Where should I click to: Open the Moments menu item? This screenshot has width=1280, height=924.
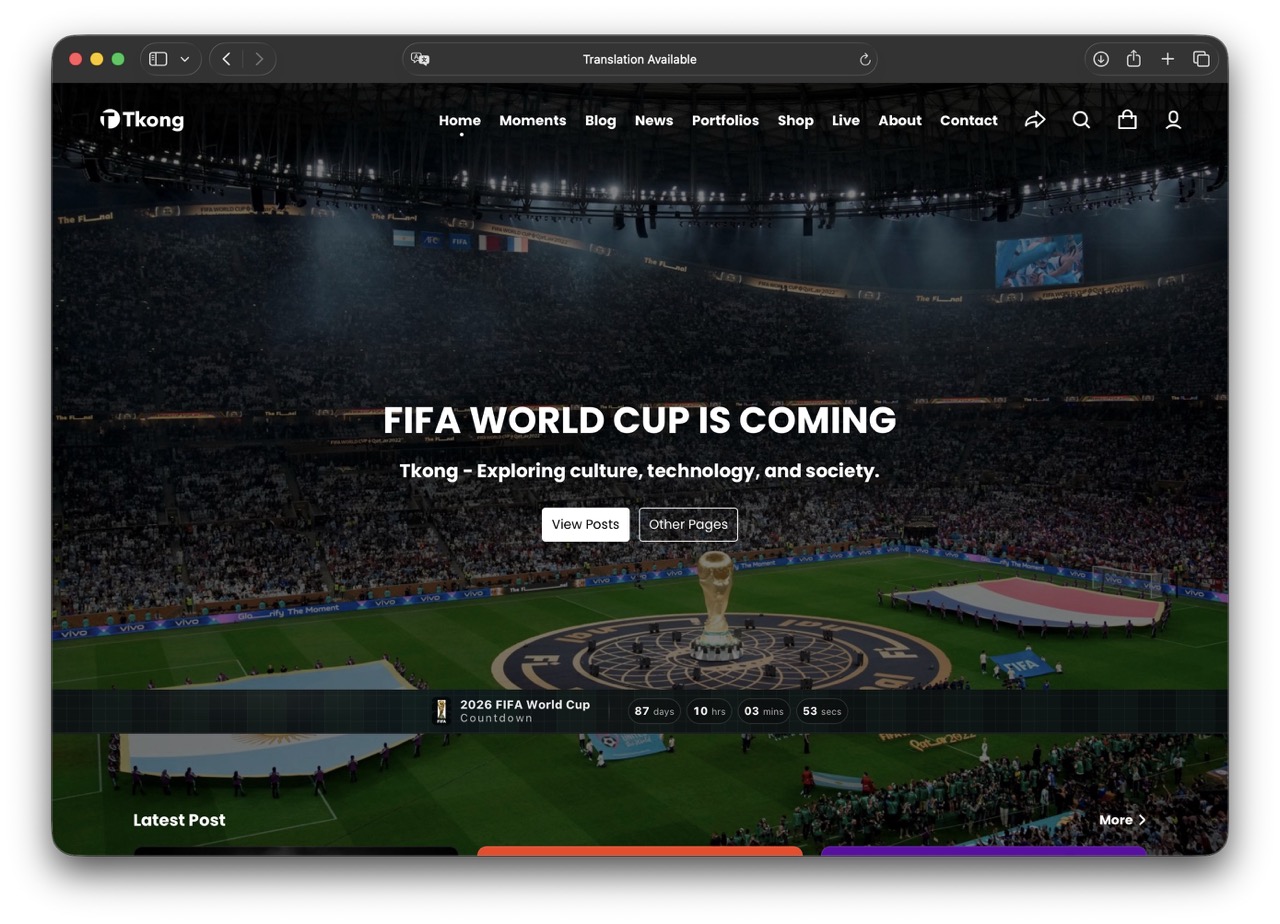point(532,120)
